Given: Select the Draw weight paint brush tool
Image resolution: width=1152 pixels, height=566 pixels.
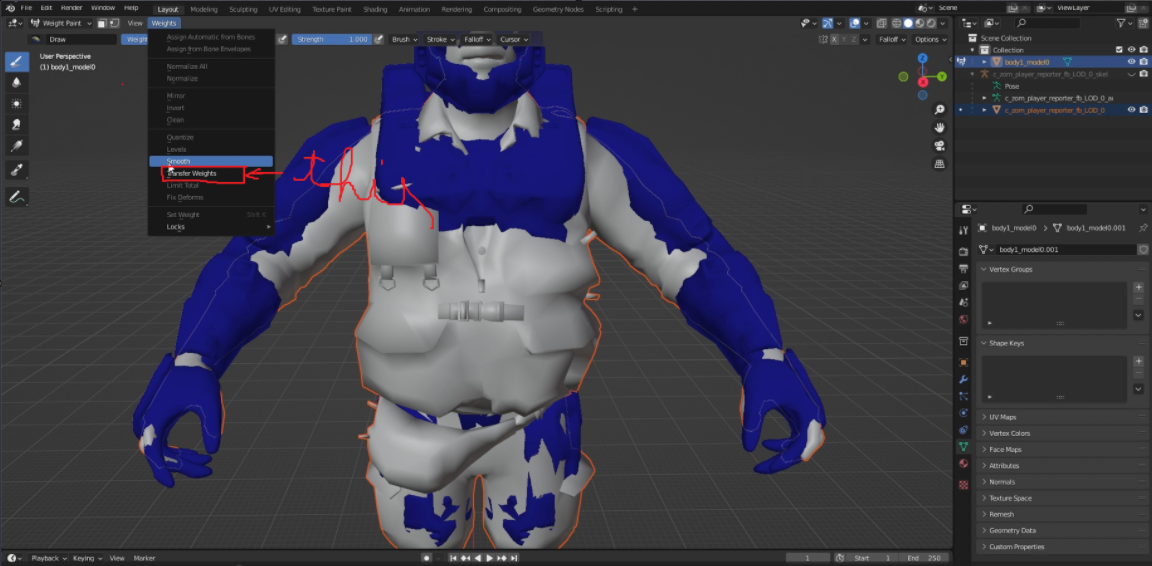Looking at the screenshot, I should [17, 62].
